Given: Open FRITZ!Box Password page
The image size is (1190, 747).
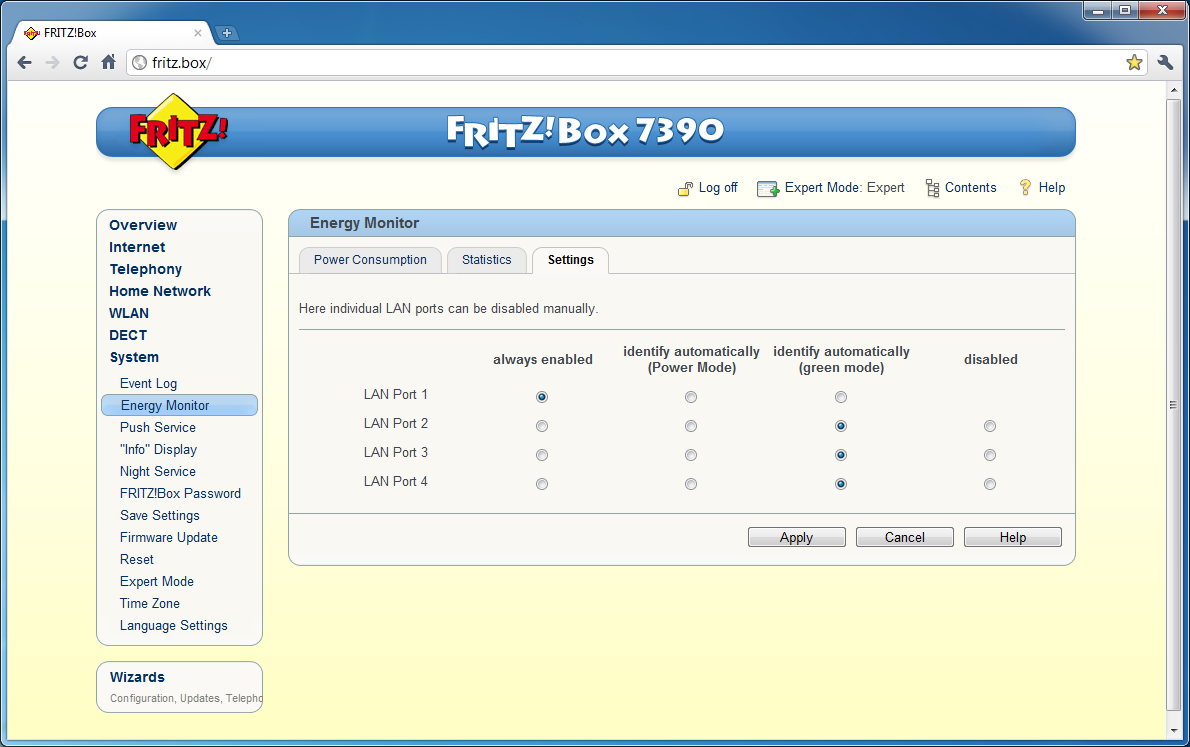Looking at the screenshot, I should click(180, 493).
